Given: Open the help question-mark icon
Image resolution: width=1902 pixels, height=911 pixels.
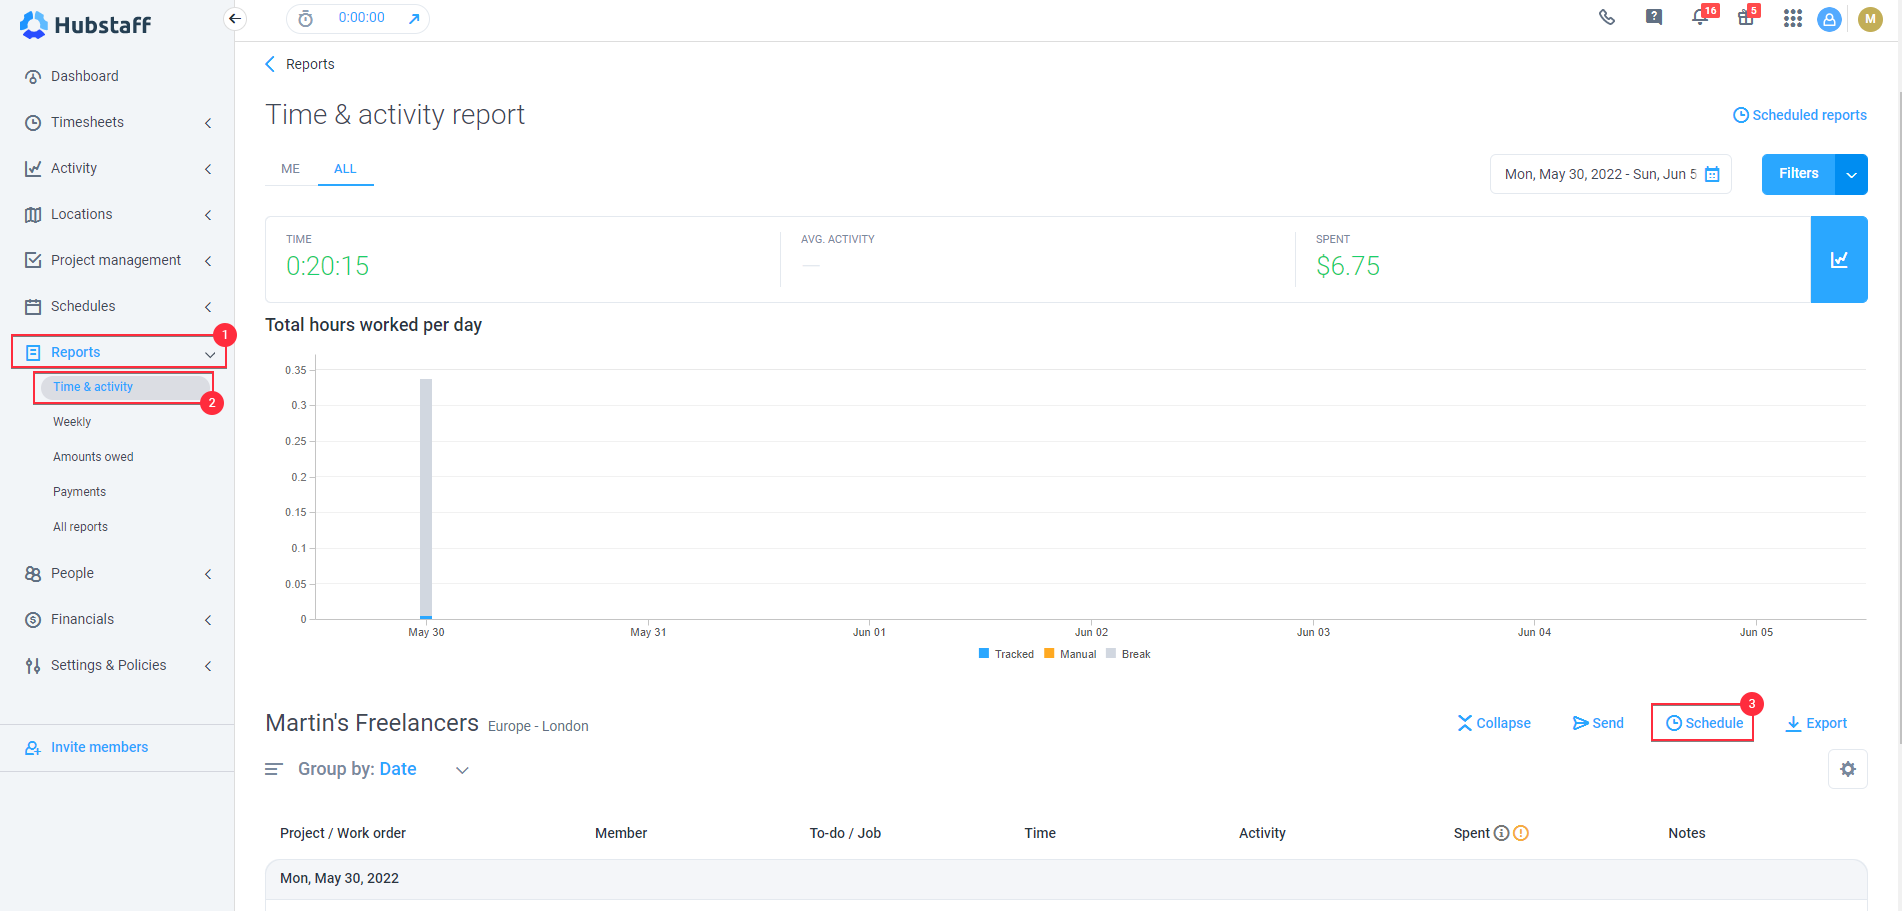Looking at the screenshot, I should coord(1653,17).
